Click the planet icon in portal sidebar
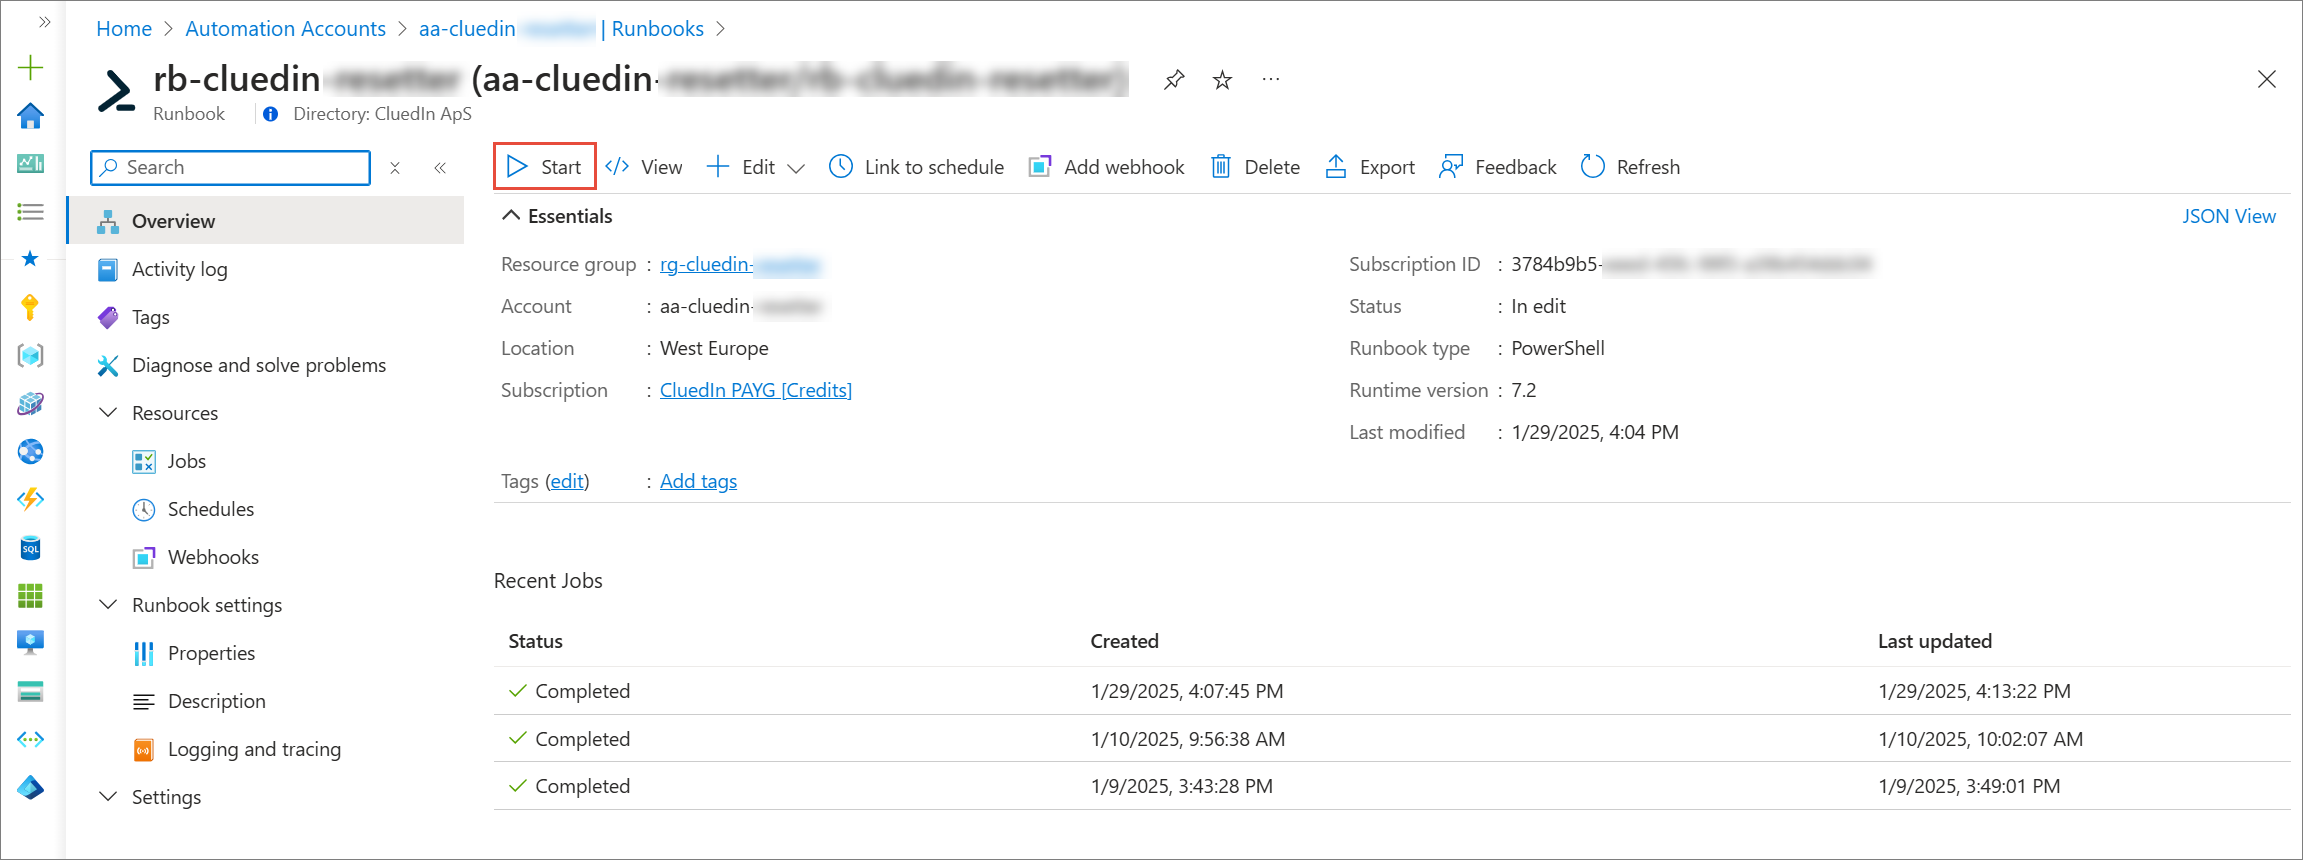This screenshot has height=860, width=2303. point(31,403)
